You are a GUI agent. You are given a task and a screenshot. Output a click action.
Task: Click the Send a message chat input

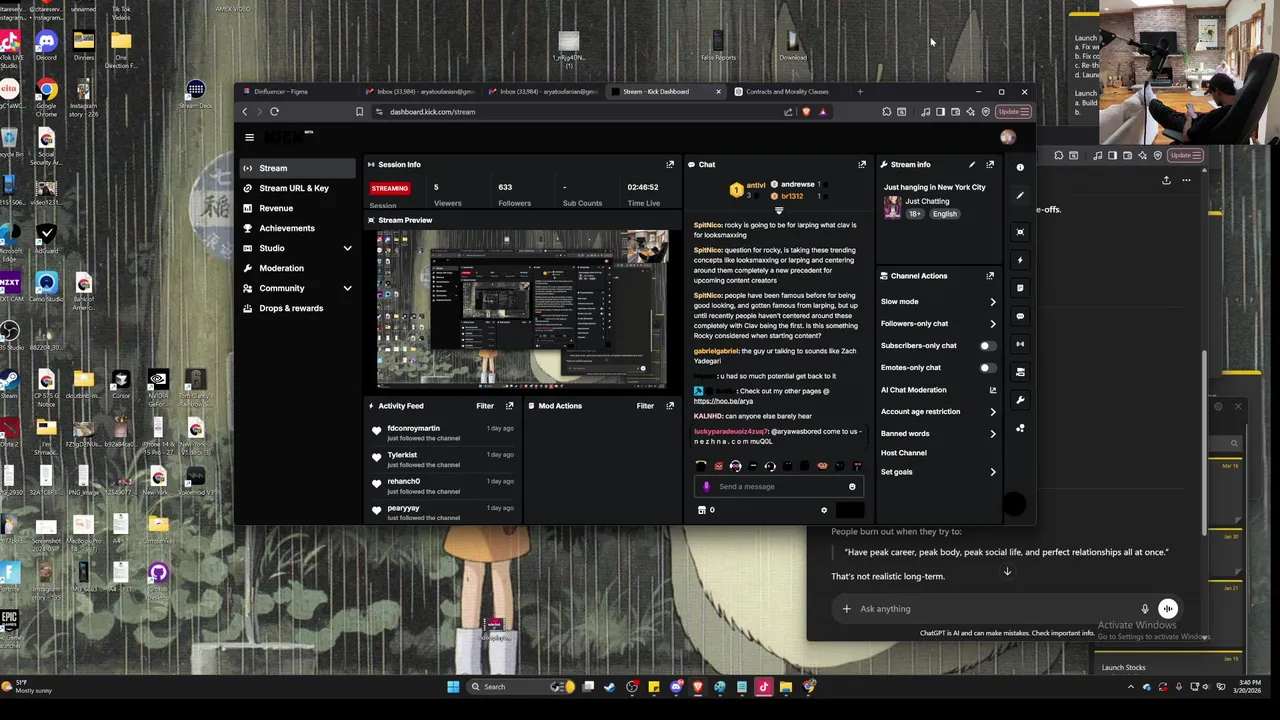click(778, 487)
